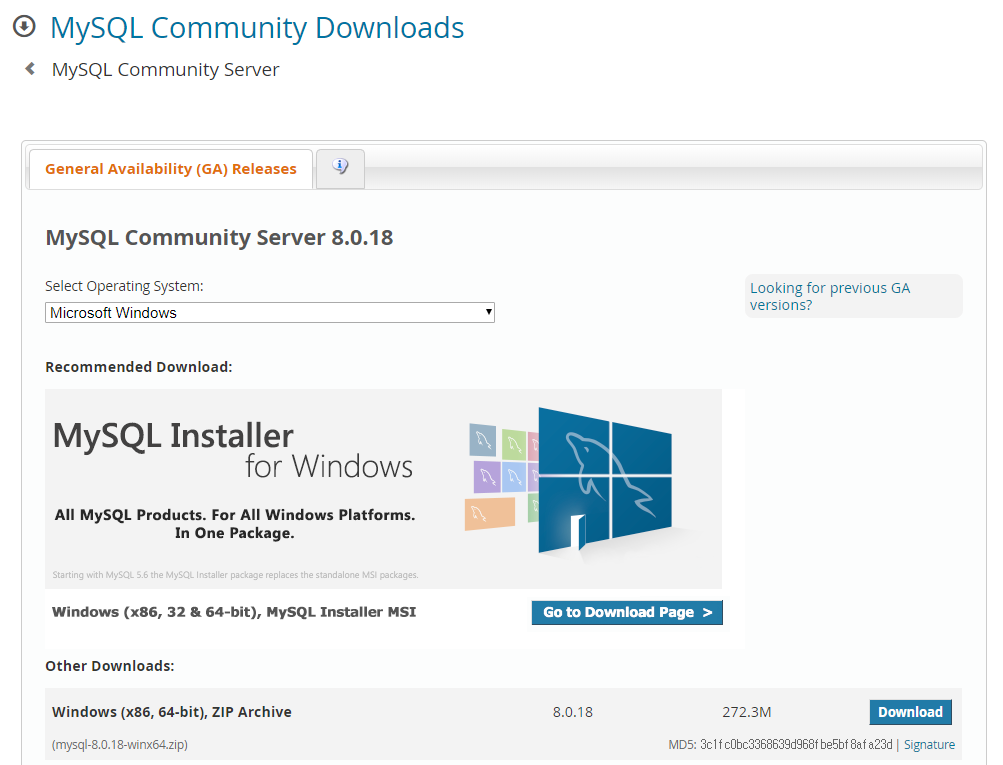The image size is (1003, 765).
Task: Download the Windows ZIP Archive 8.0.18
Action: (910, 712)
